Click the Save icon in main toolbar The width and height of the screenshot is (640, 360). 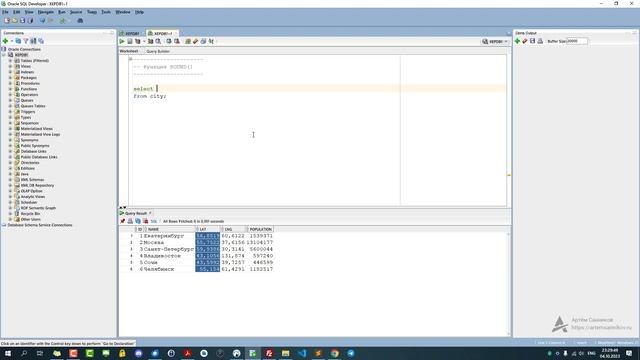(x=22, y=20)
